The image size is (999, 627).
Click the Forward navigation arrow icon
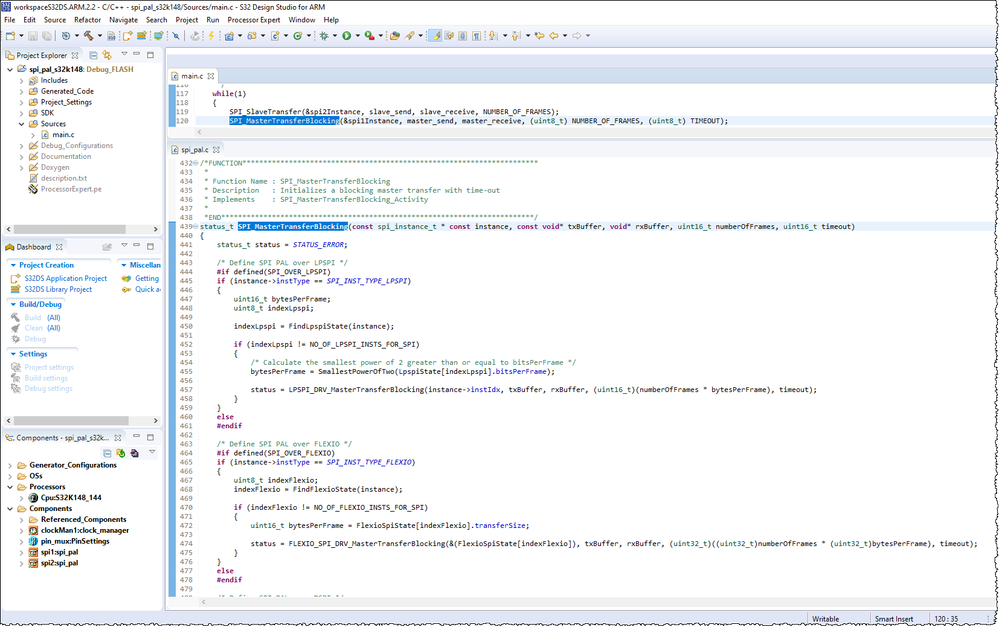coord(577,36)
